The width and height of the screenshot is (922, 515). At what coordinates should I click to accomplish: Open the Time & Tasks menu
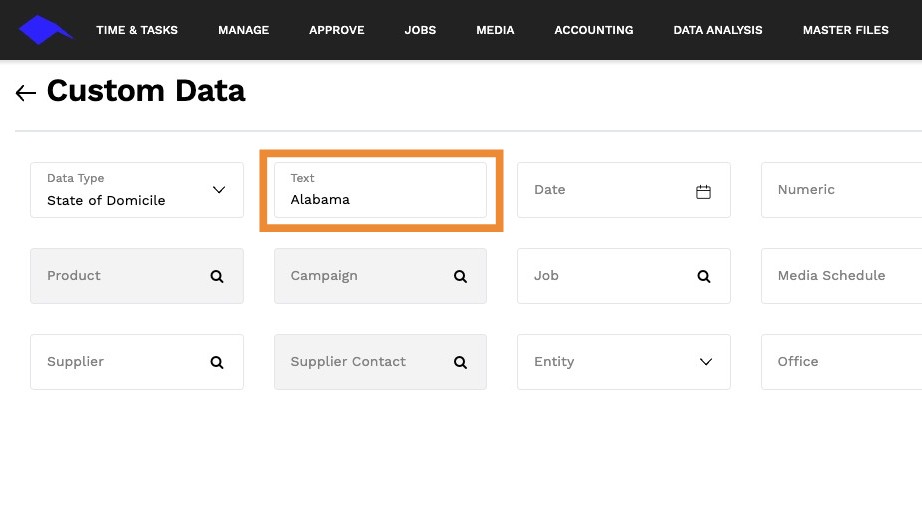click(x=137, y=30)
